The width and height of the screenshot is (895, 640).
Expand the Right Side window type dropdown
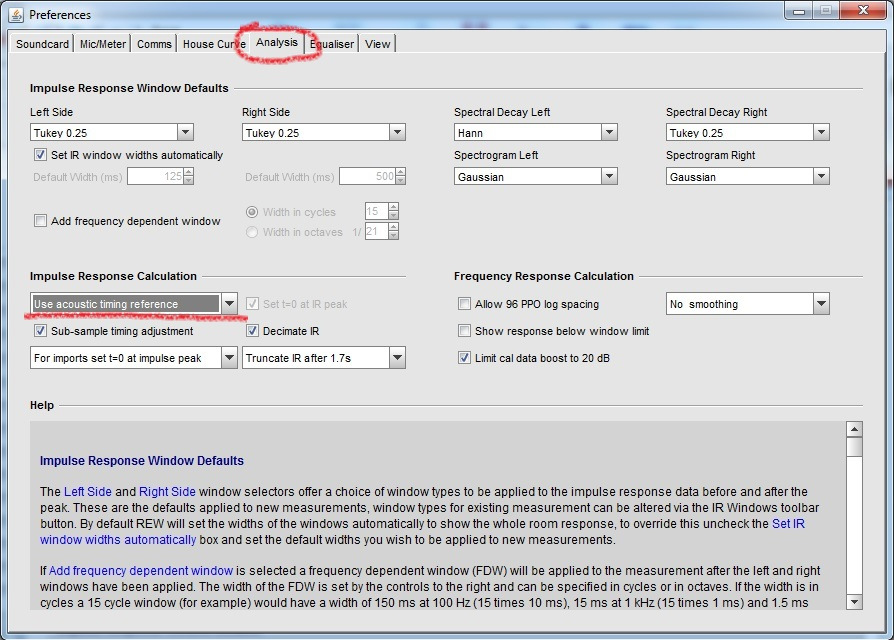point(324,132)
